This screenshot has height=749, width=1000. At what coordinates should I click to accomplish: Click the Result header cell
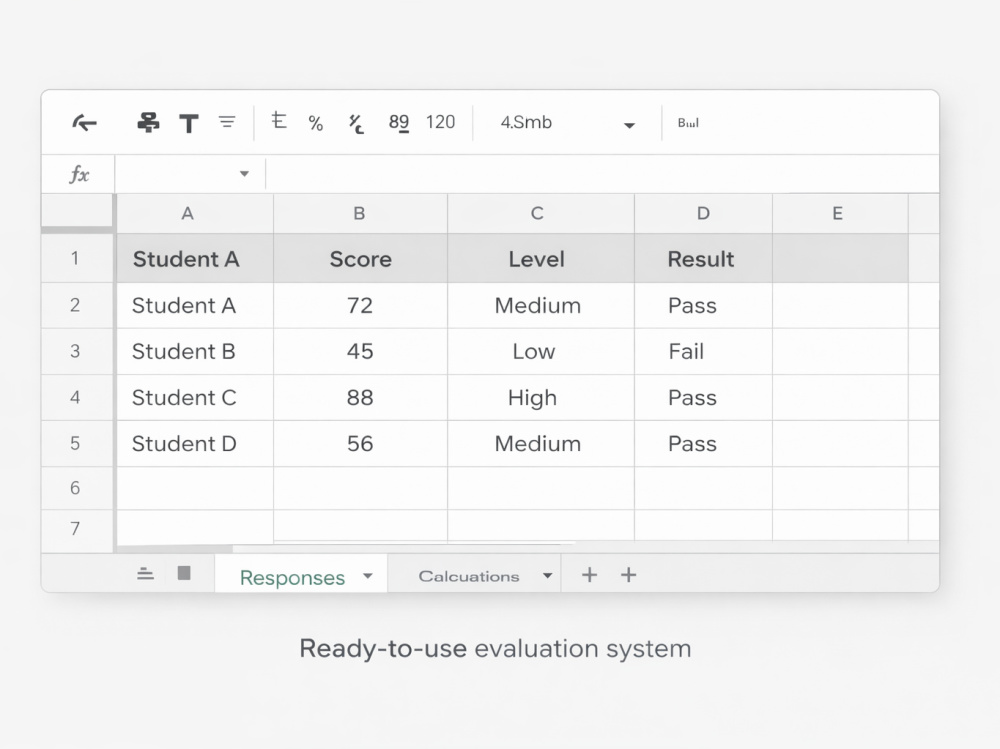click(x=703, y=259)
